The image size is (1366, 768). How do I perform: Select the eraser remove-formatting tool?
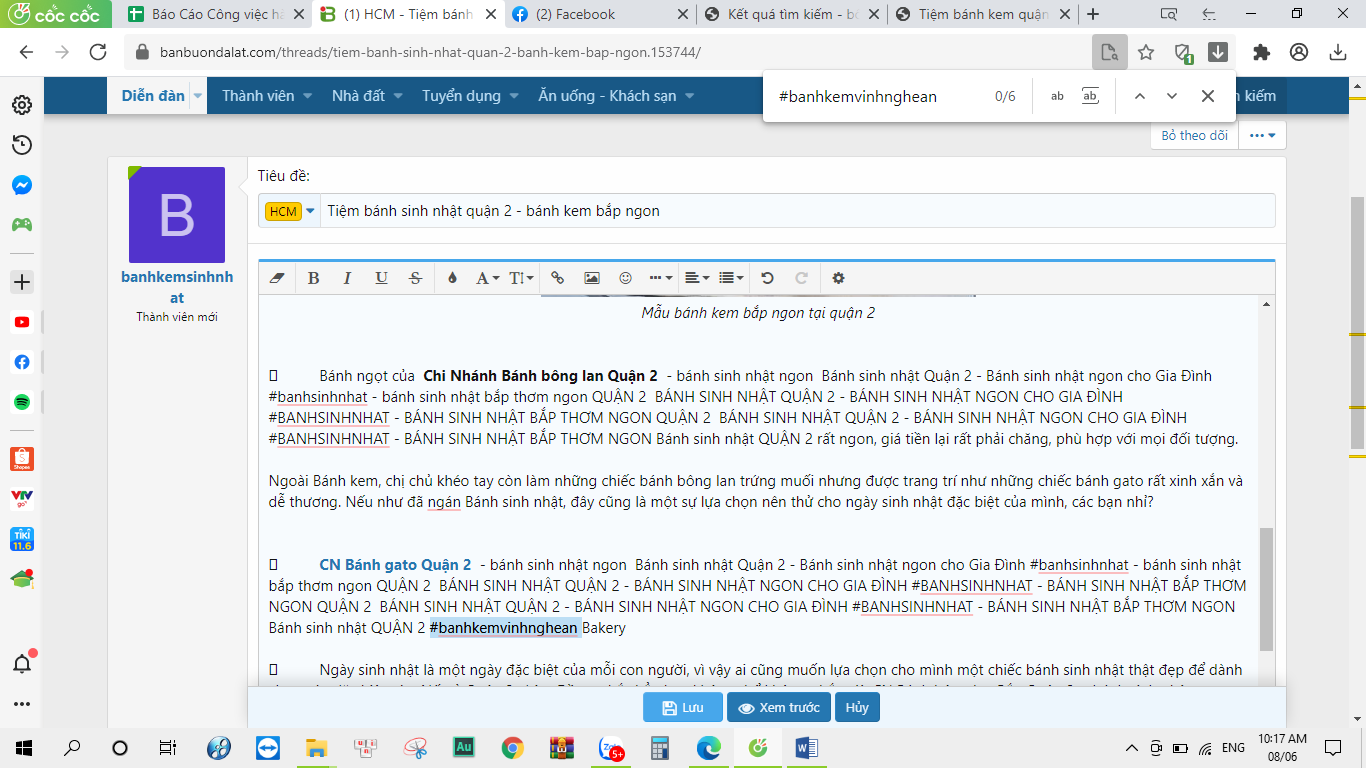point(278,278)
